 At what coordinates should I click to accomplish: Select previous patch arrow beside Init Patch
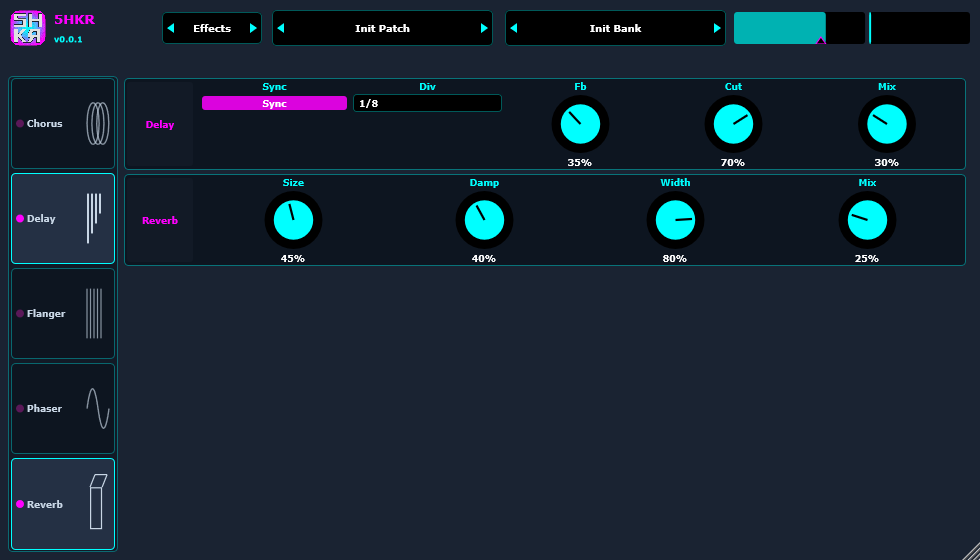pyautogui.click(x=281, y=28)
